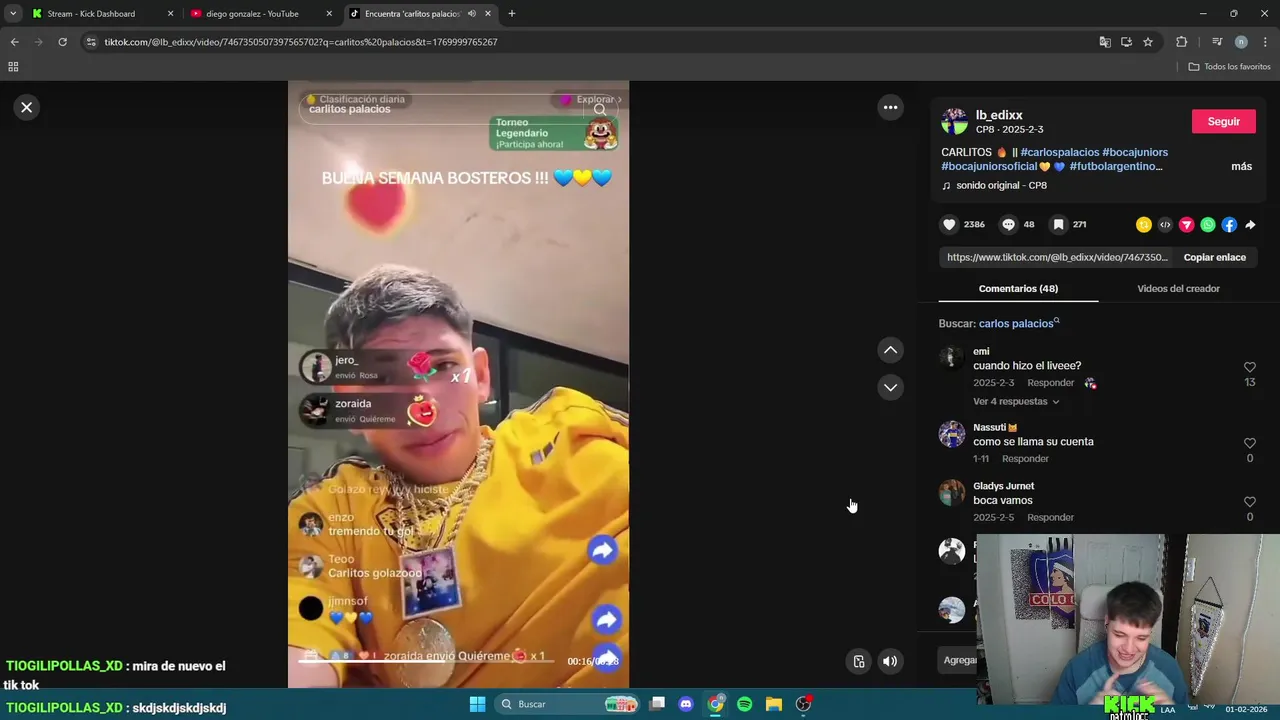Click the embed code icon
Screen dimensions: 1280x720
tap(1165, 225)
